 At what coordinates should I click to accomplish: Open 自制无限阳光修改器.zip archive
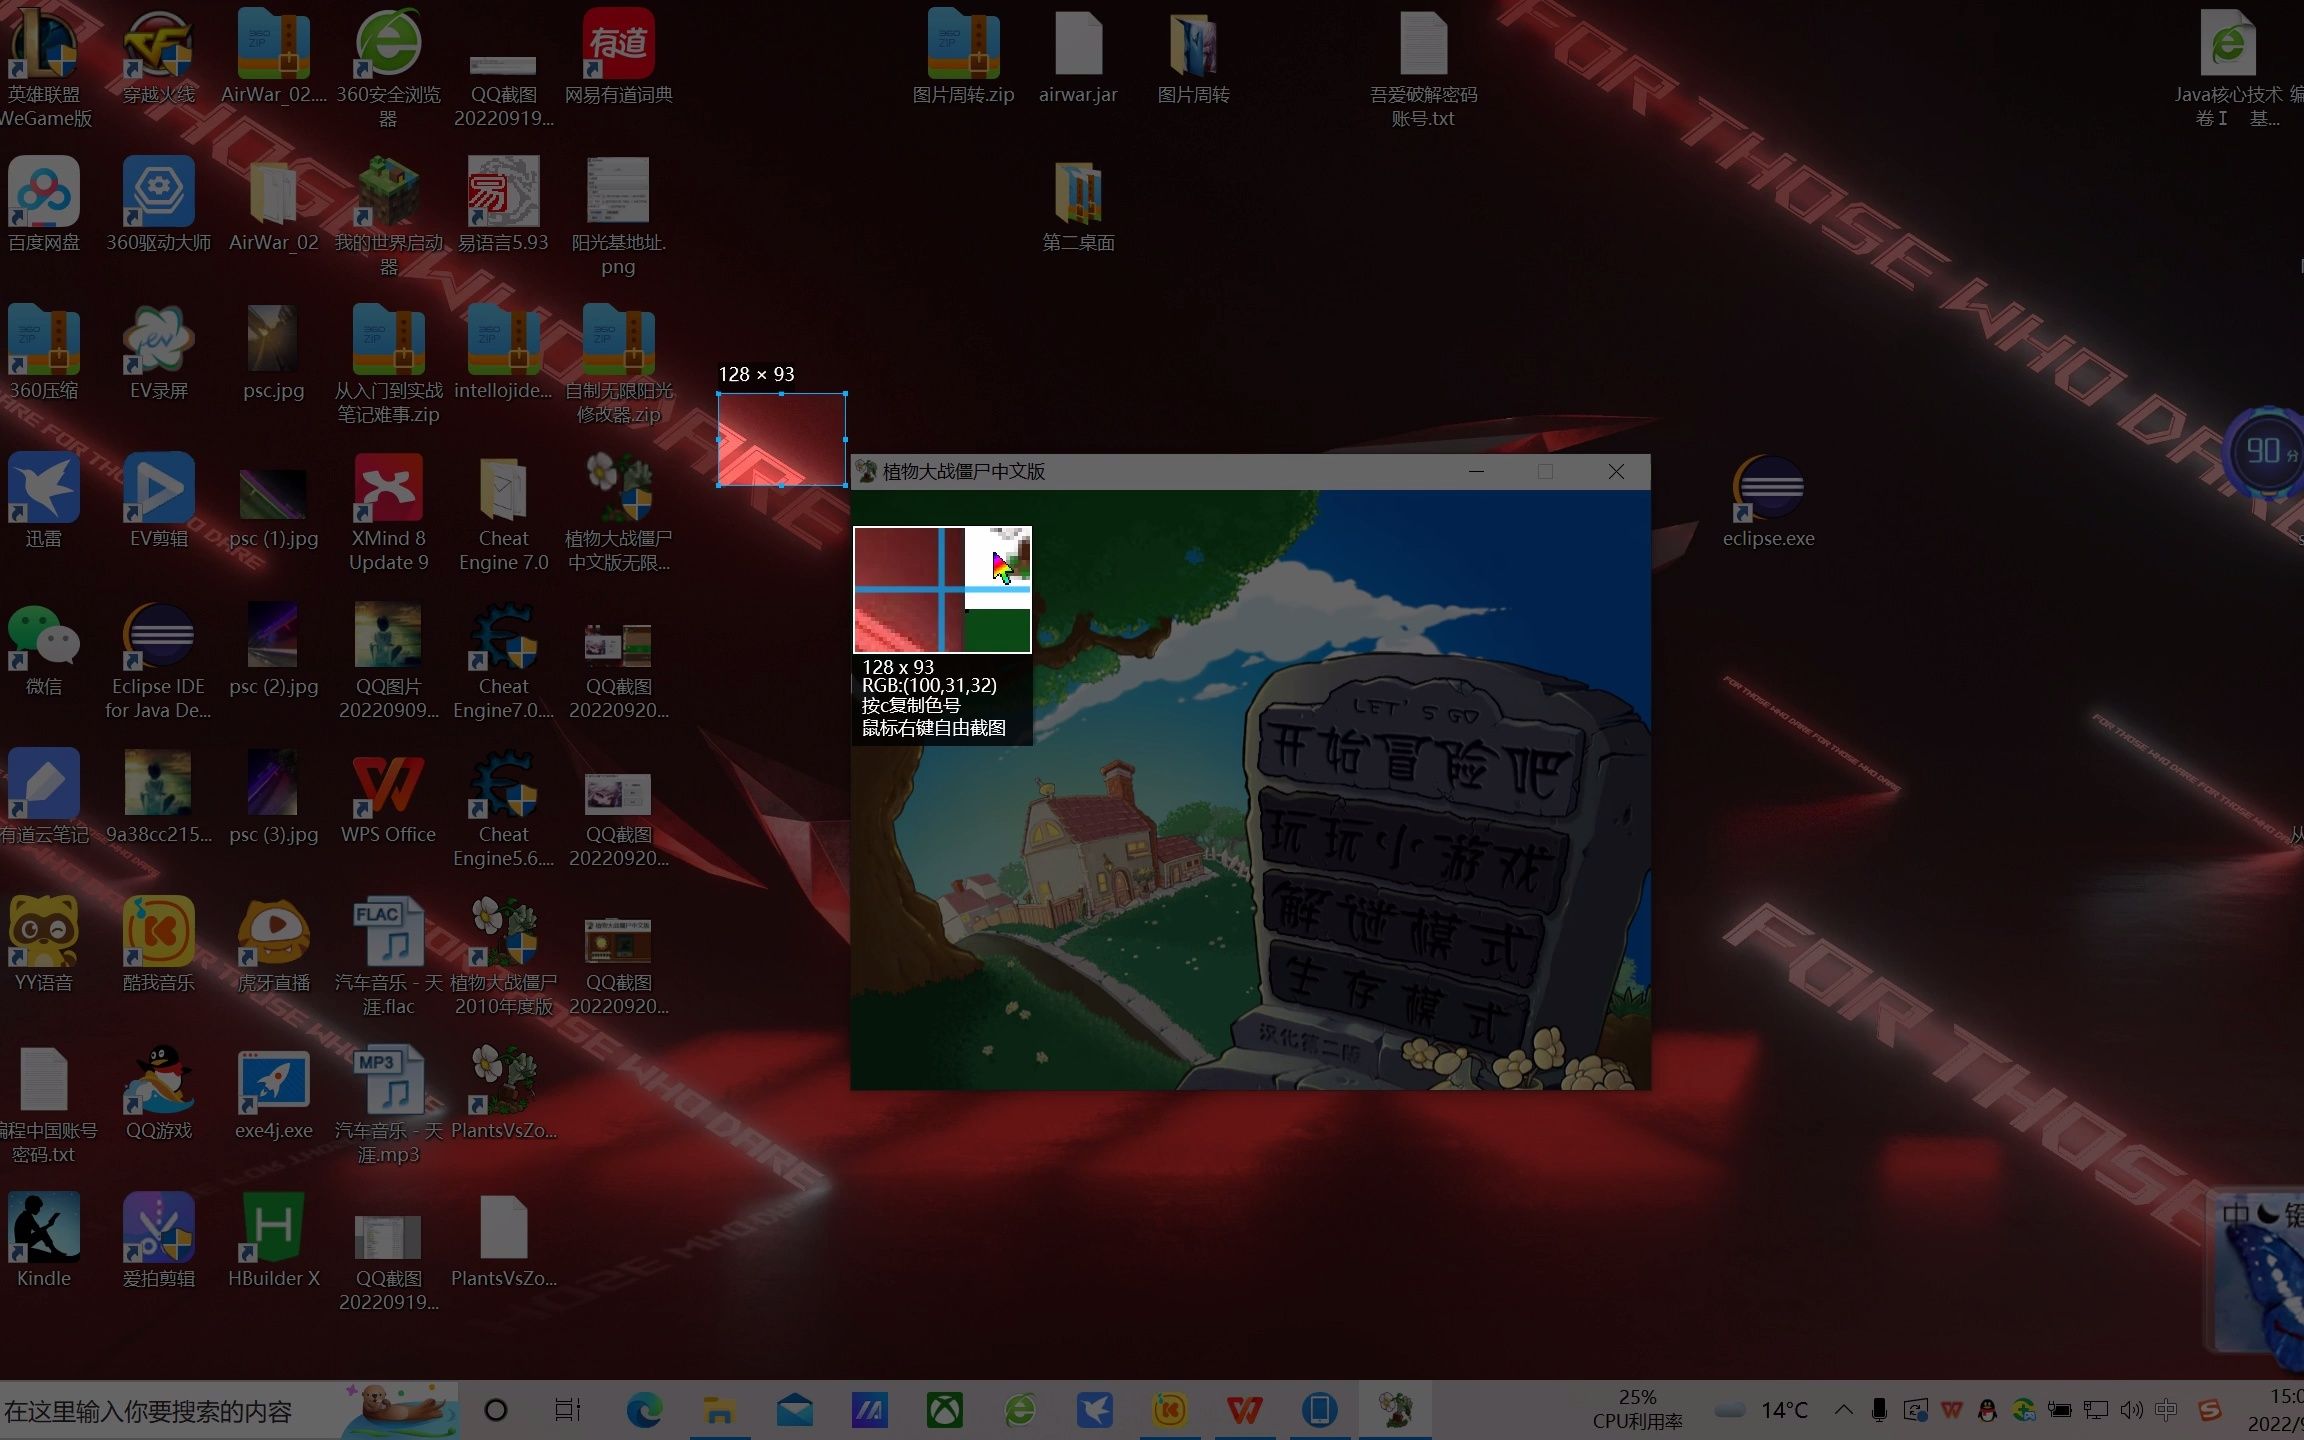coord(618,362)
